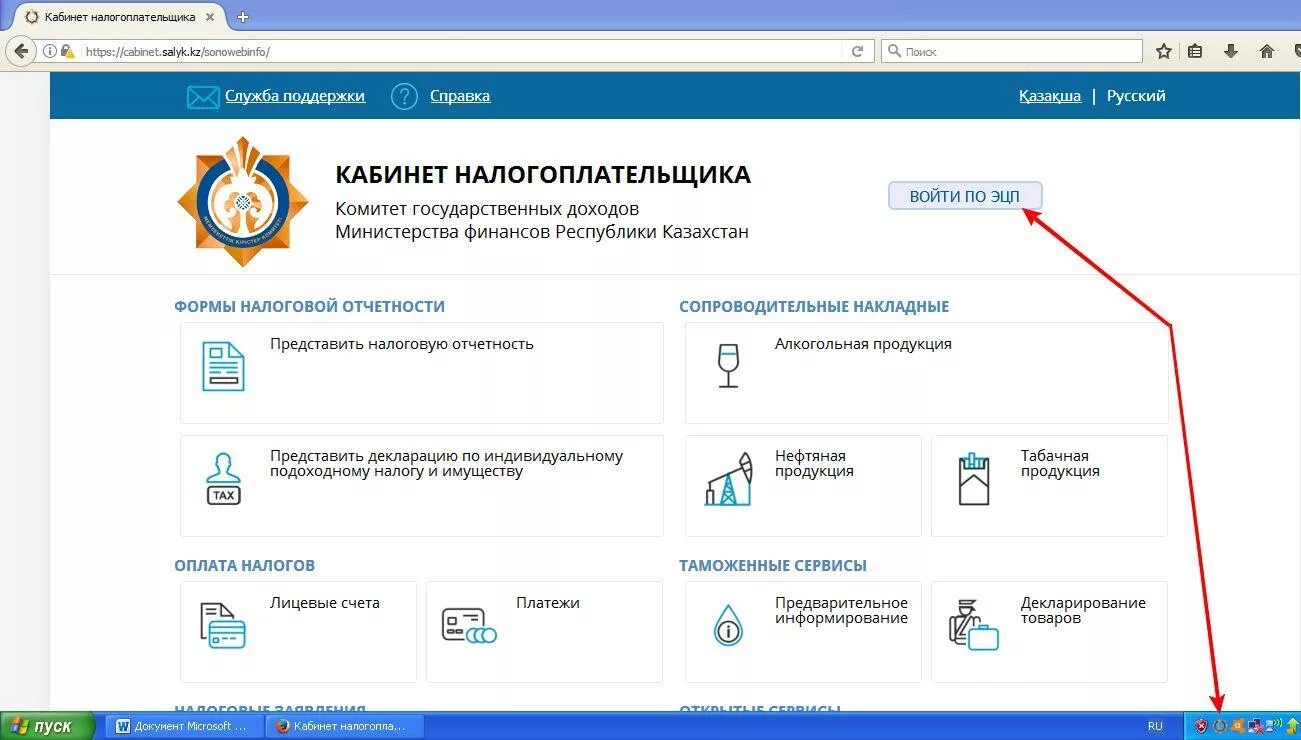
Task: Click the envelope icon next to Служба поддержки
Action: pos(203,96)
